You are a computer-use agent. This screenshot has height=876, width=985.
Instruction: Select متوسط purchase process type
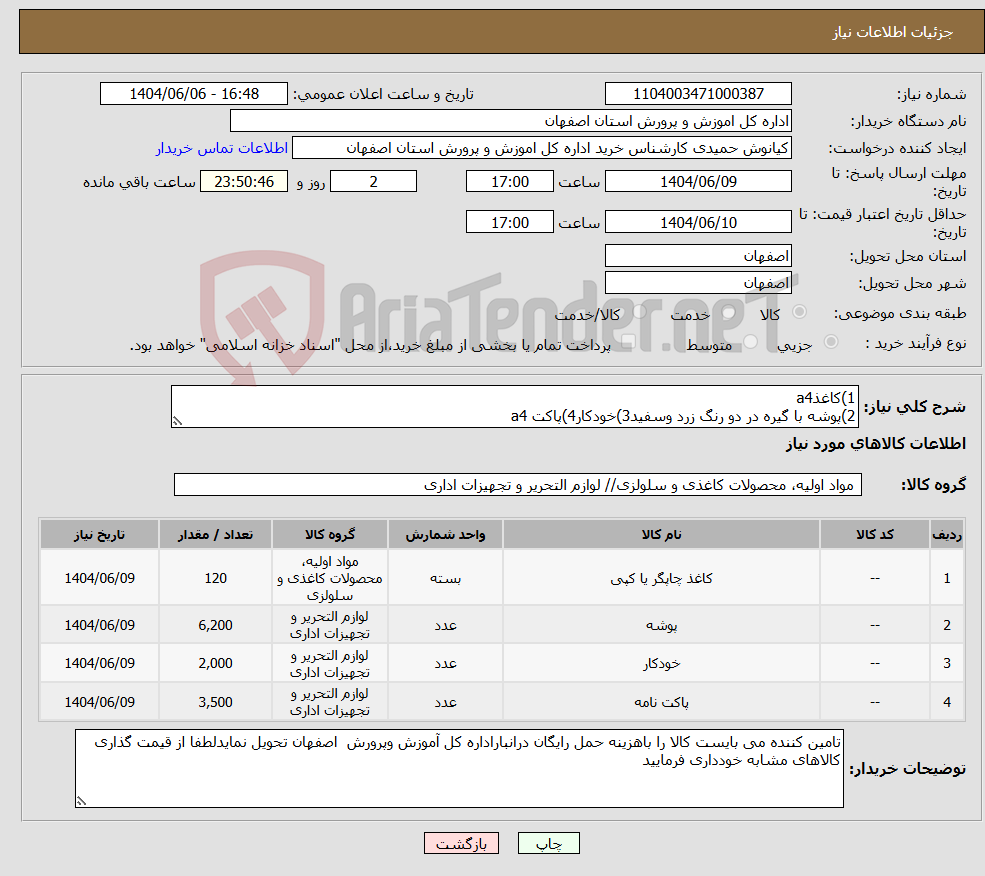point(748,342)
